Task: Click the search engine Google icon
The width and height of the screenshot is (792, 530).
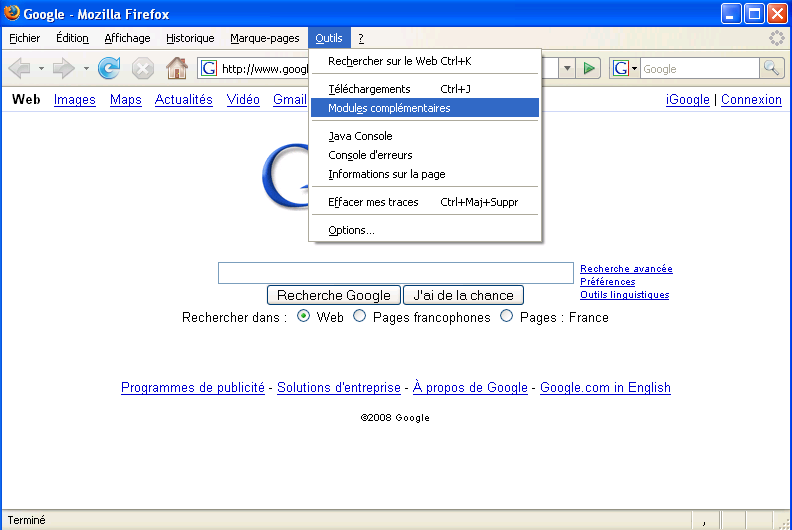Action: (621, 68)
